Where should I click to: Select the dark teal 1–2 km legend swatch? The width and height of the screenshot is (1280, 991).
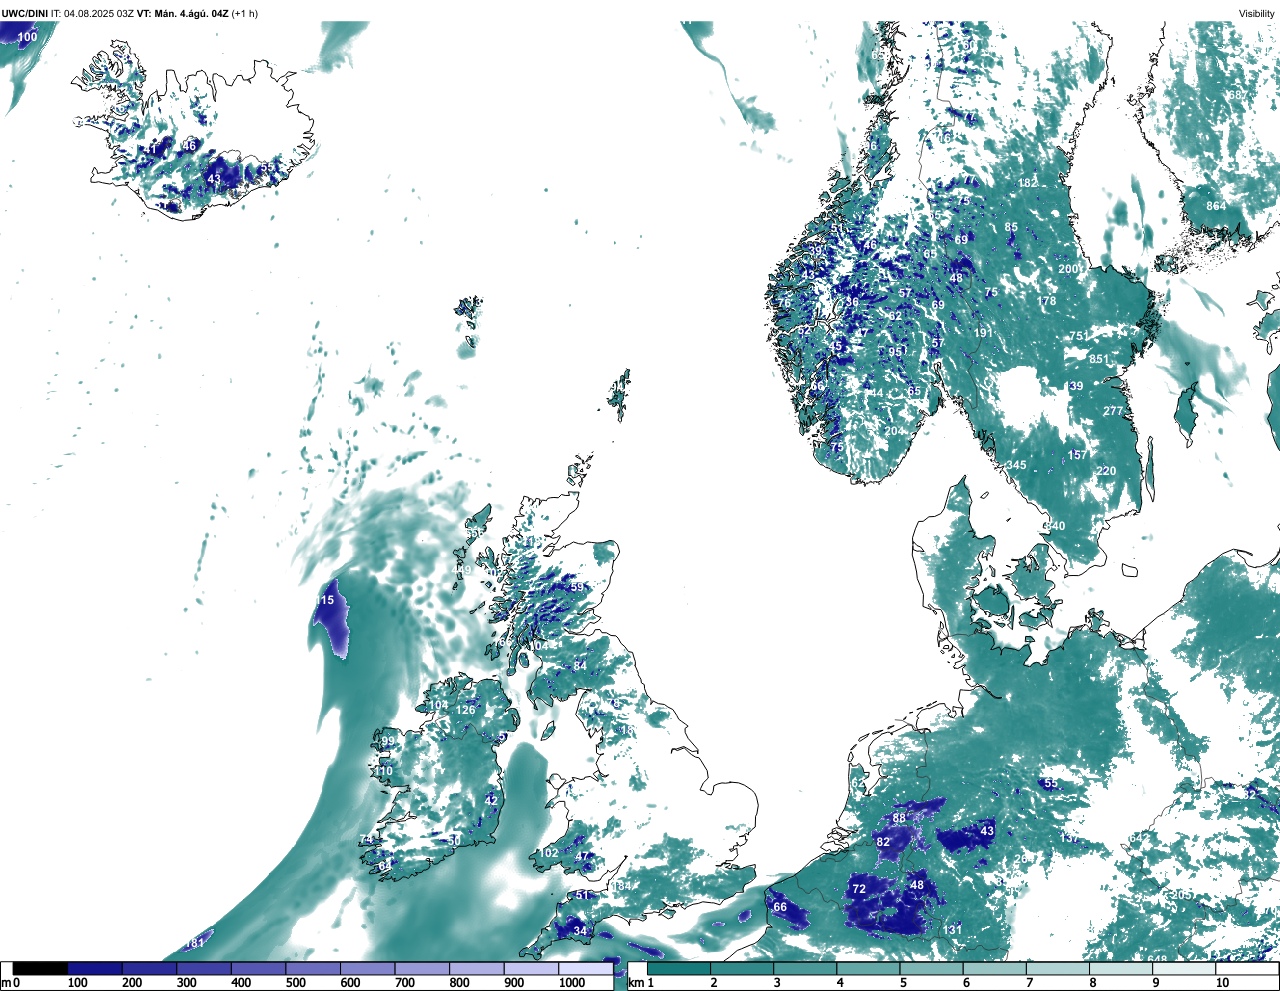[x=679, y=968]
